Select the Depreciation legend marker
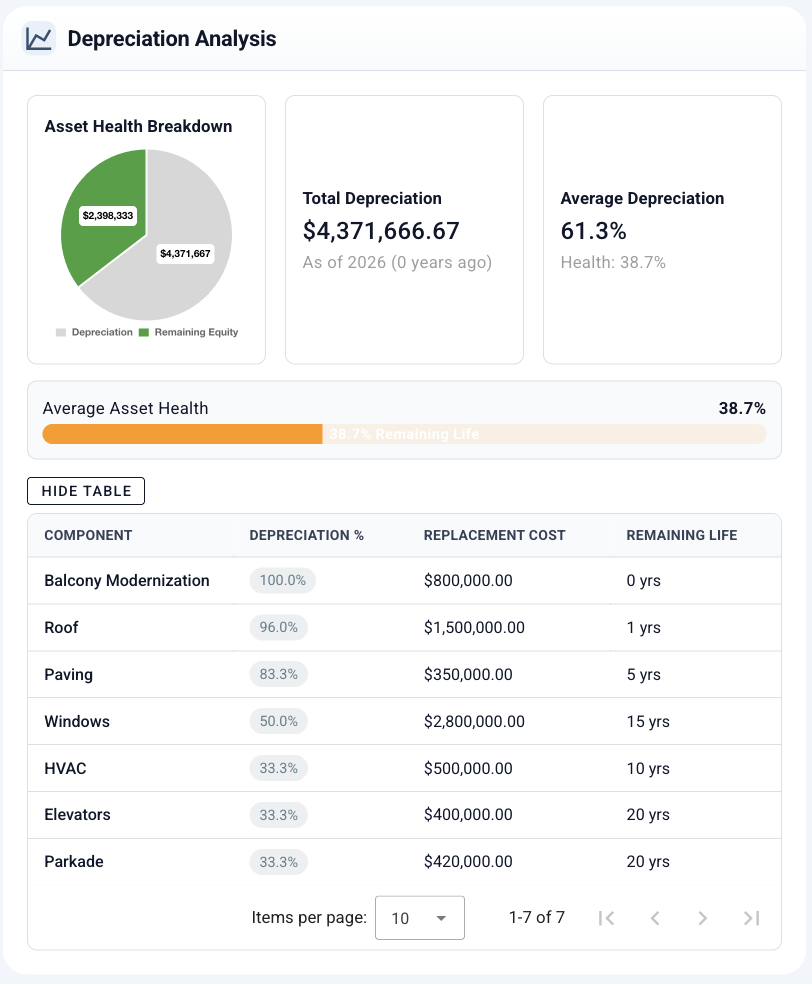This screenshot has height=984, width=812. [60, 331]
